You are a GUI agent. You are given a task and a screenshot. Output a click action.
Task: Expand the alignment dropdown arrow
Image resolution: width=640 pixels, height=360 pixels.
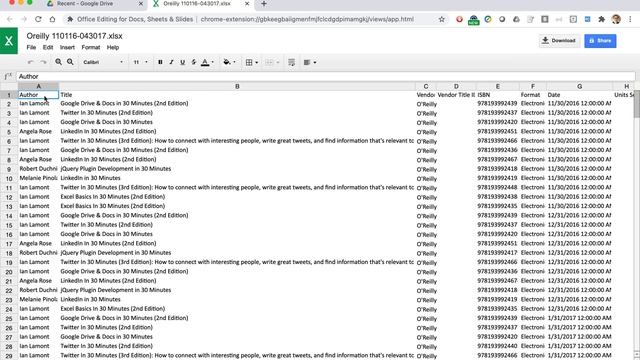point(315,62)
